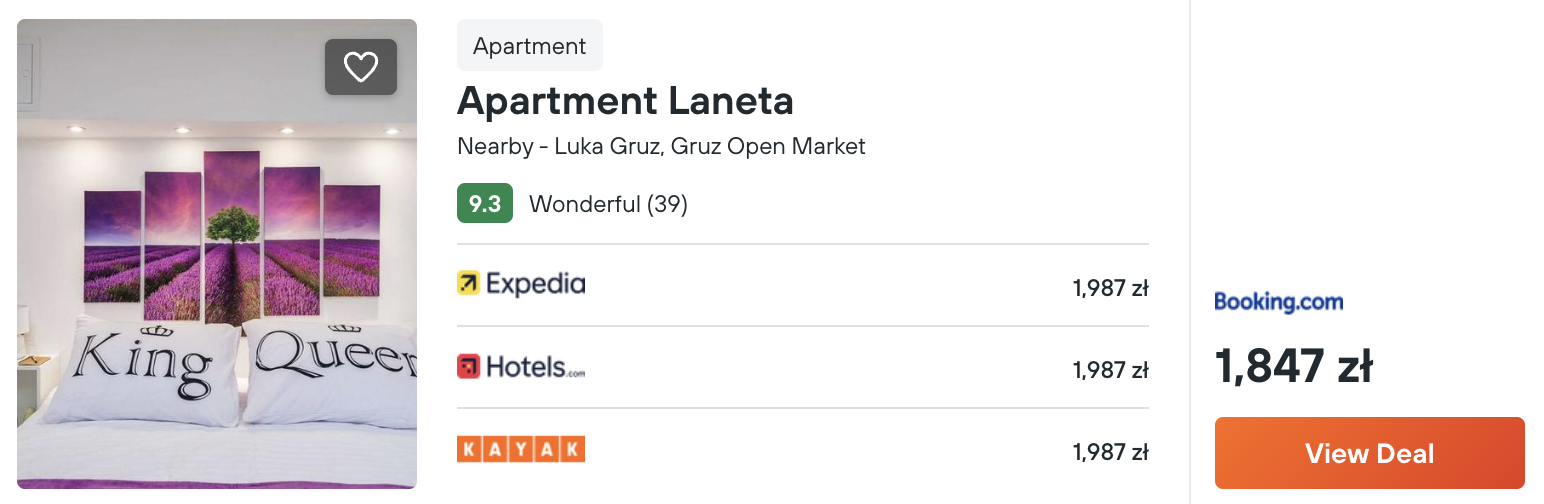Click the View Deal button
Viewport: 1544px width, 504px height.
pos(1370,453)
